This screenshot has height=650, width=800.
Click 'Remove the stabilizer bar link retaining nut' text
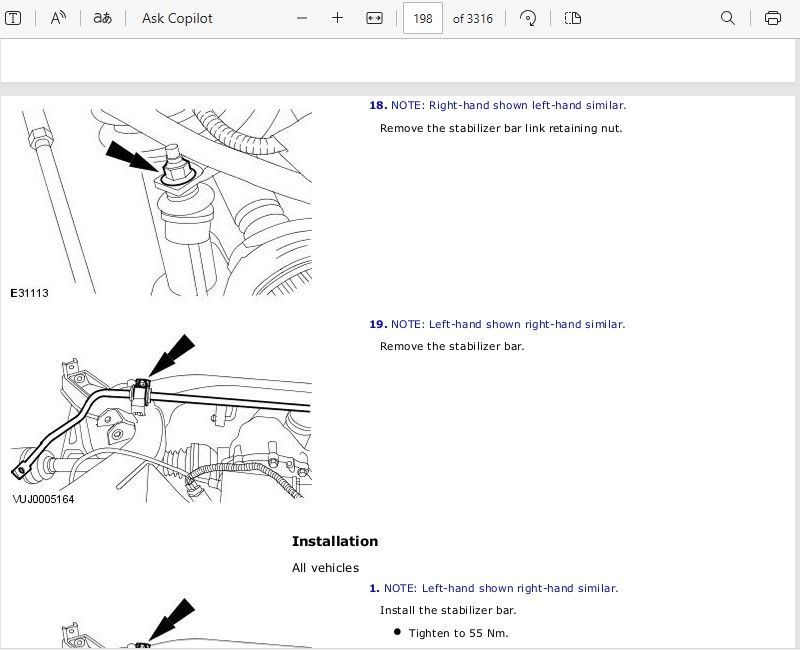point(500,128)
